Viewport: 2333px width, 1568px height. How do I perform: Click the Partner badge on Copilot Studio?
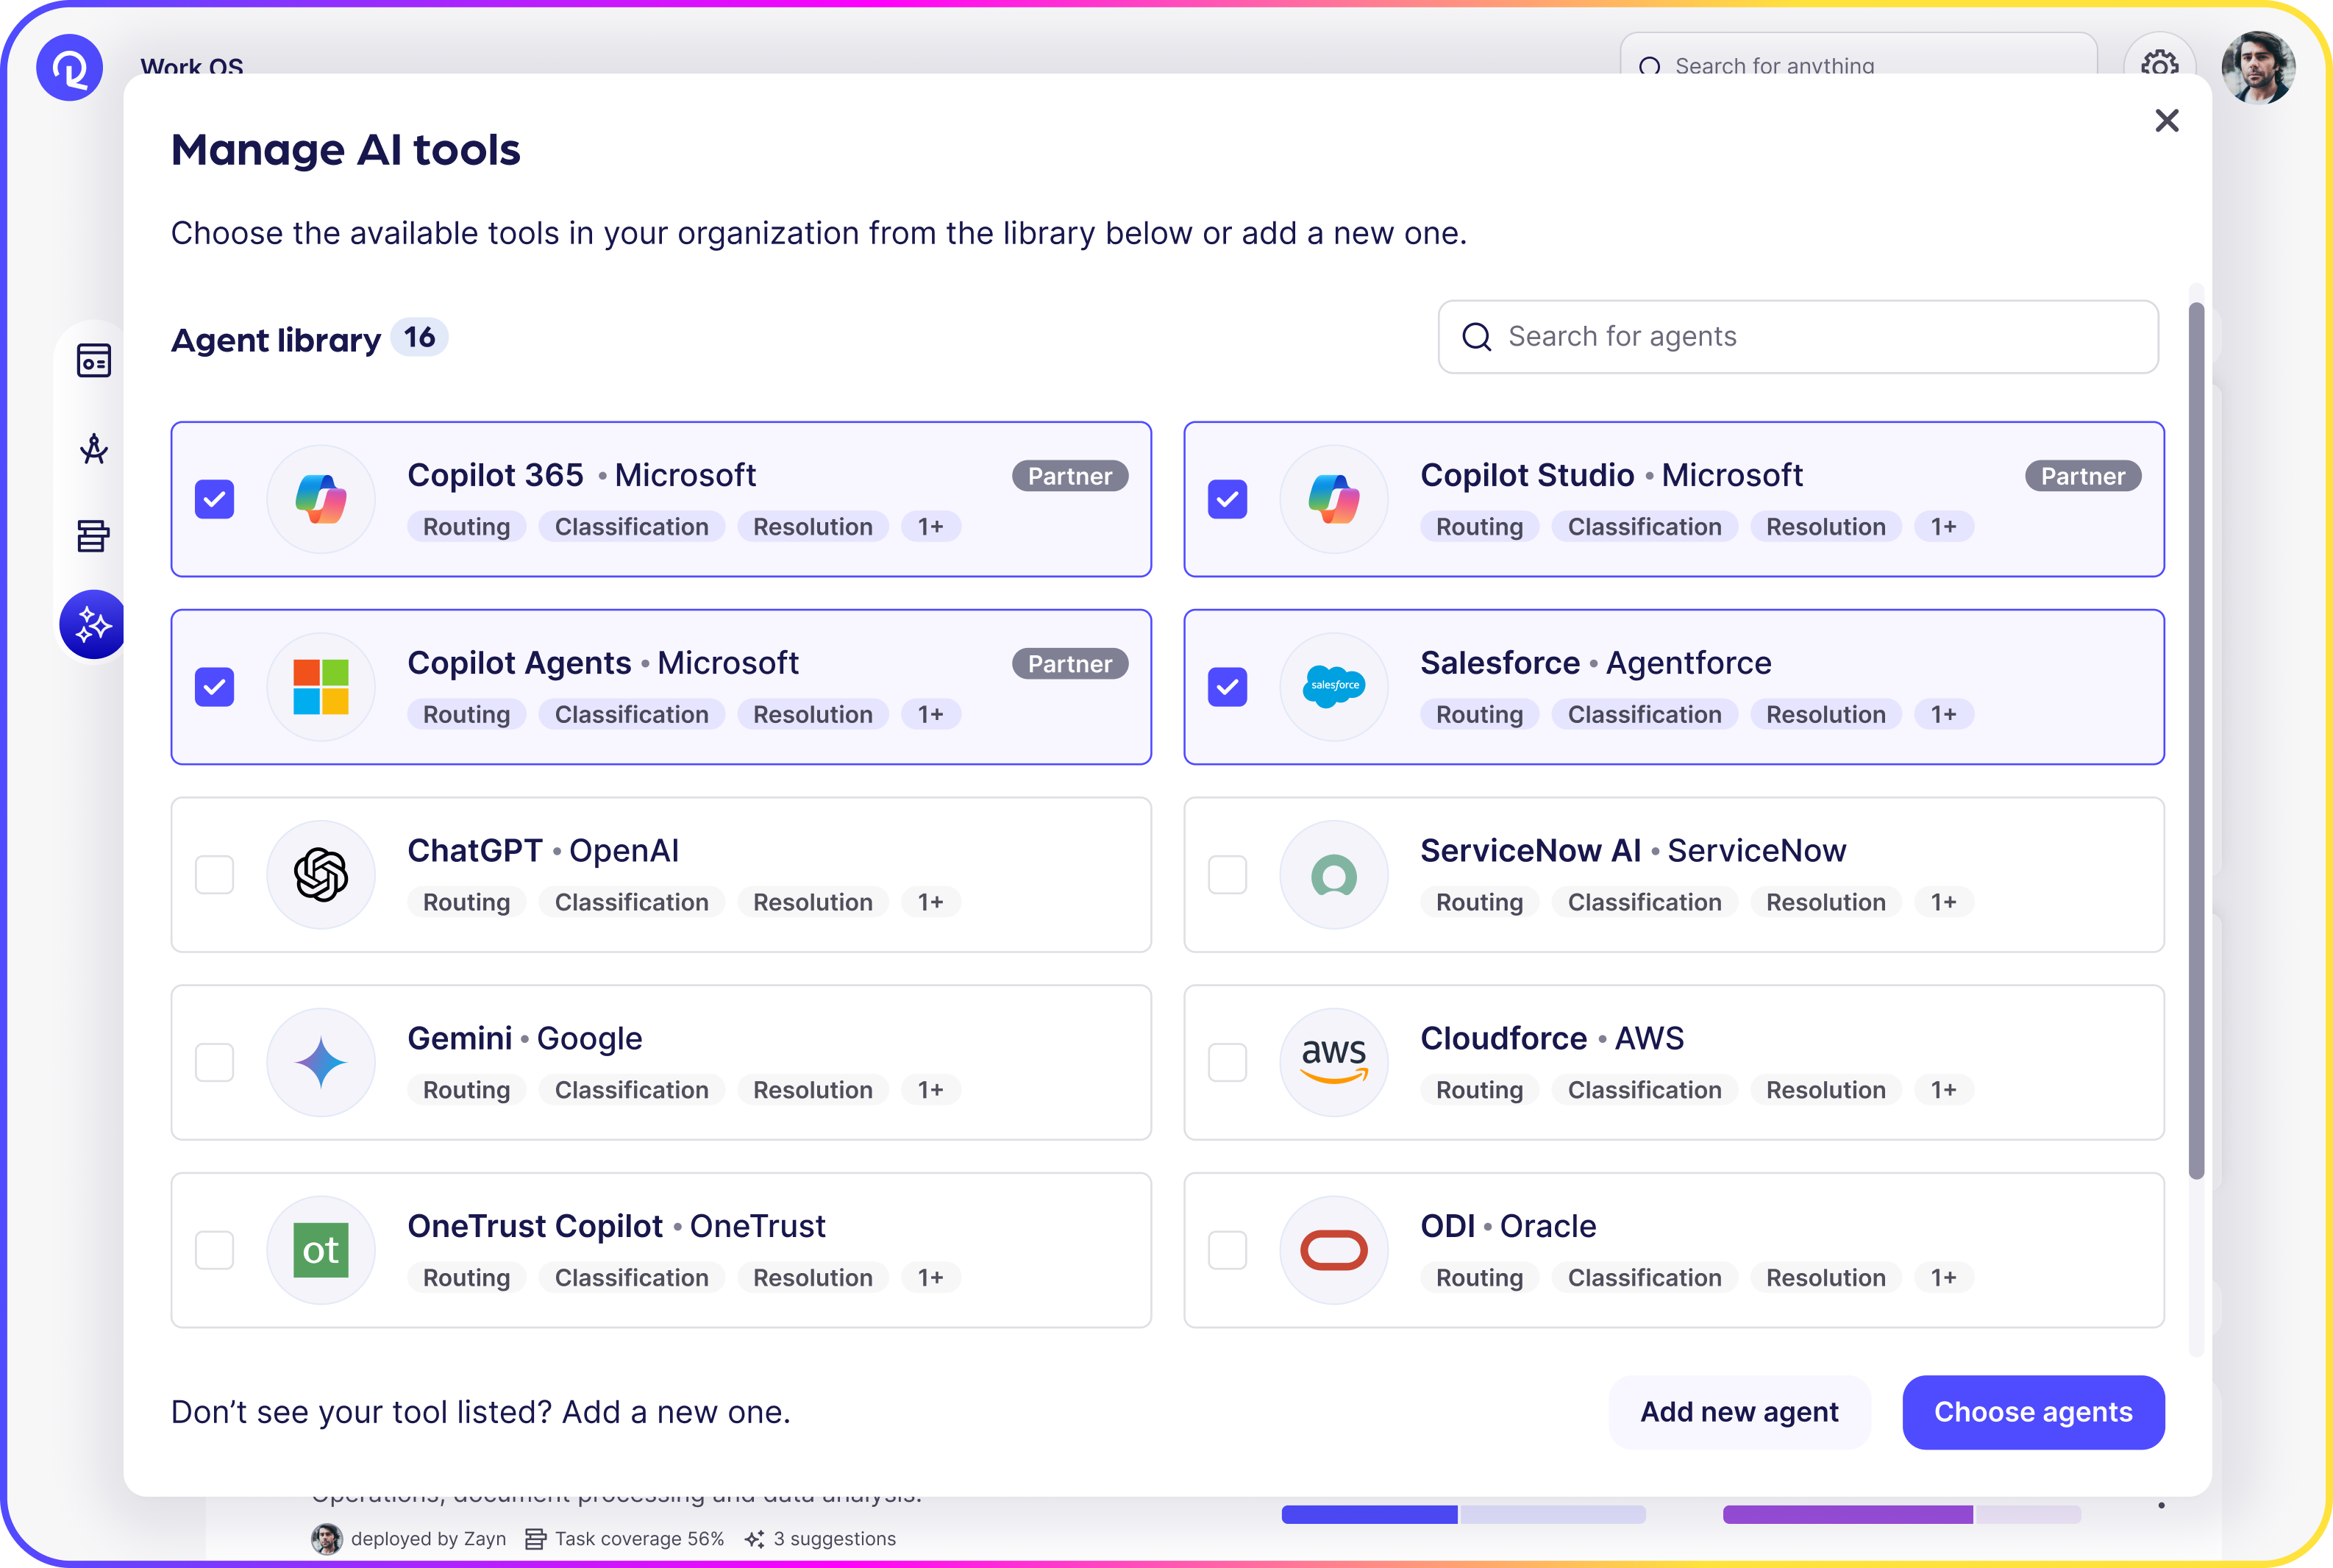click(x=2083, y=476)
